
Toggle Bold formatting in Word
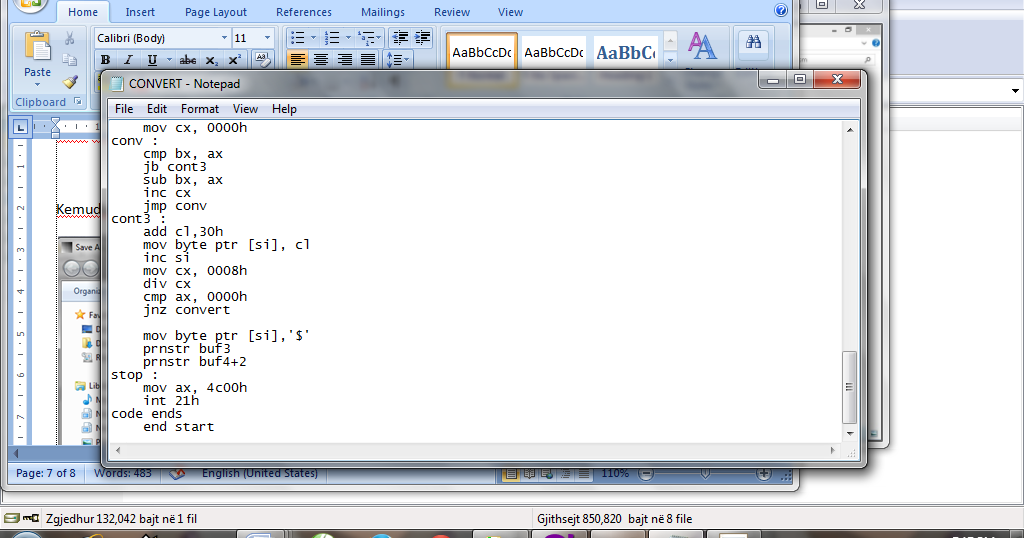pos(105,60)
